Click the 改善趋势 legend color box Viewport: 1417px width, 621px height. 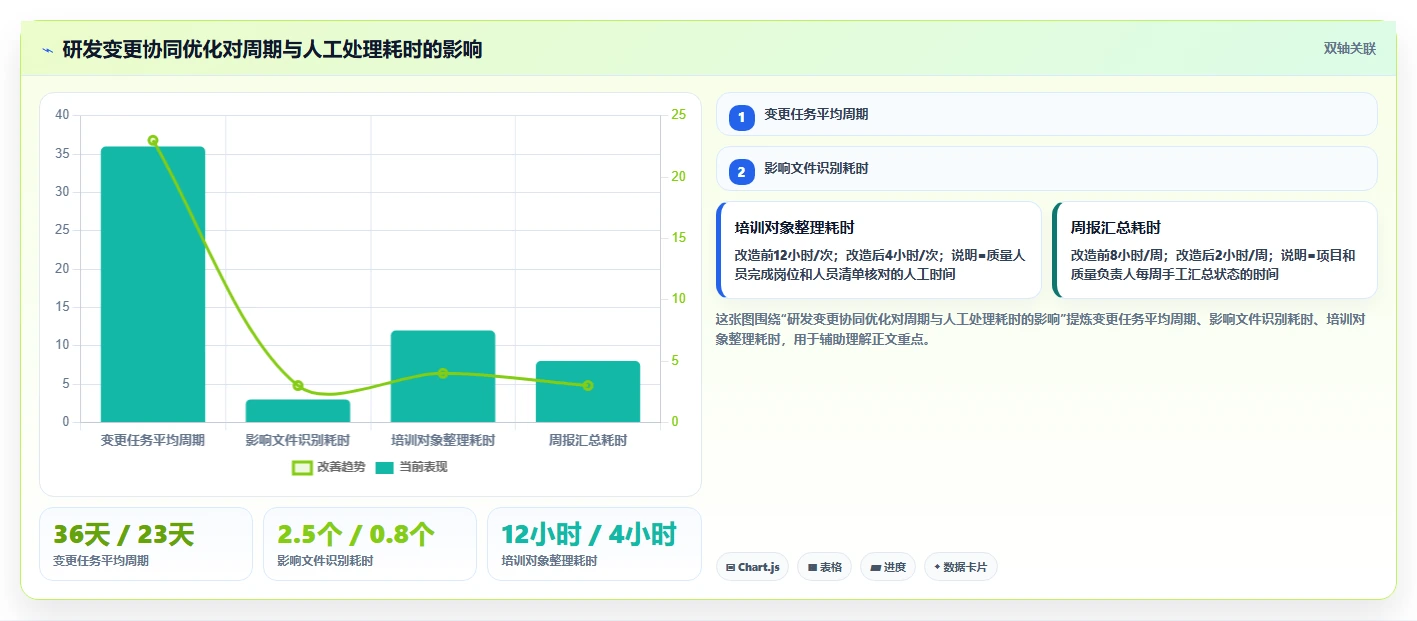pyautogui.click(x=302, y=467)
